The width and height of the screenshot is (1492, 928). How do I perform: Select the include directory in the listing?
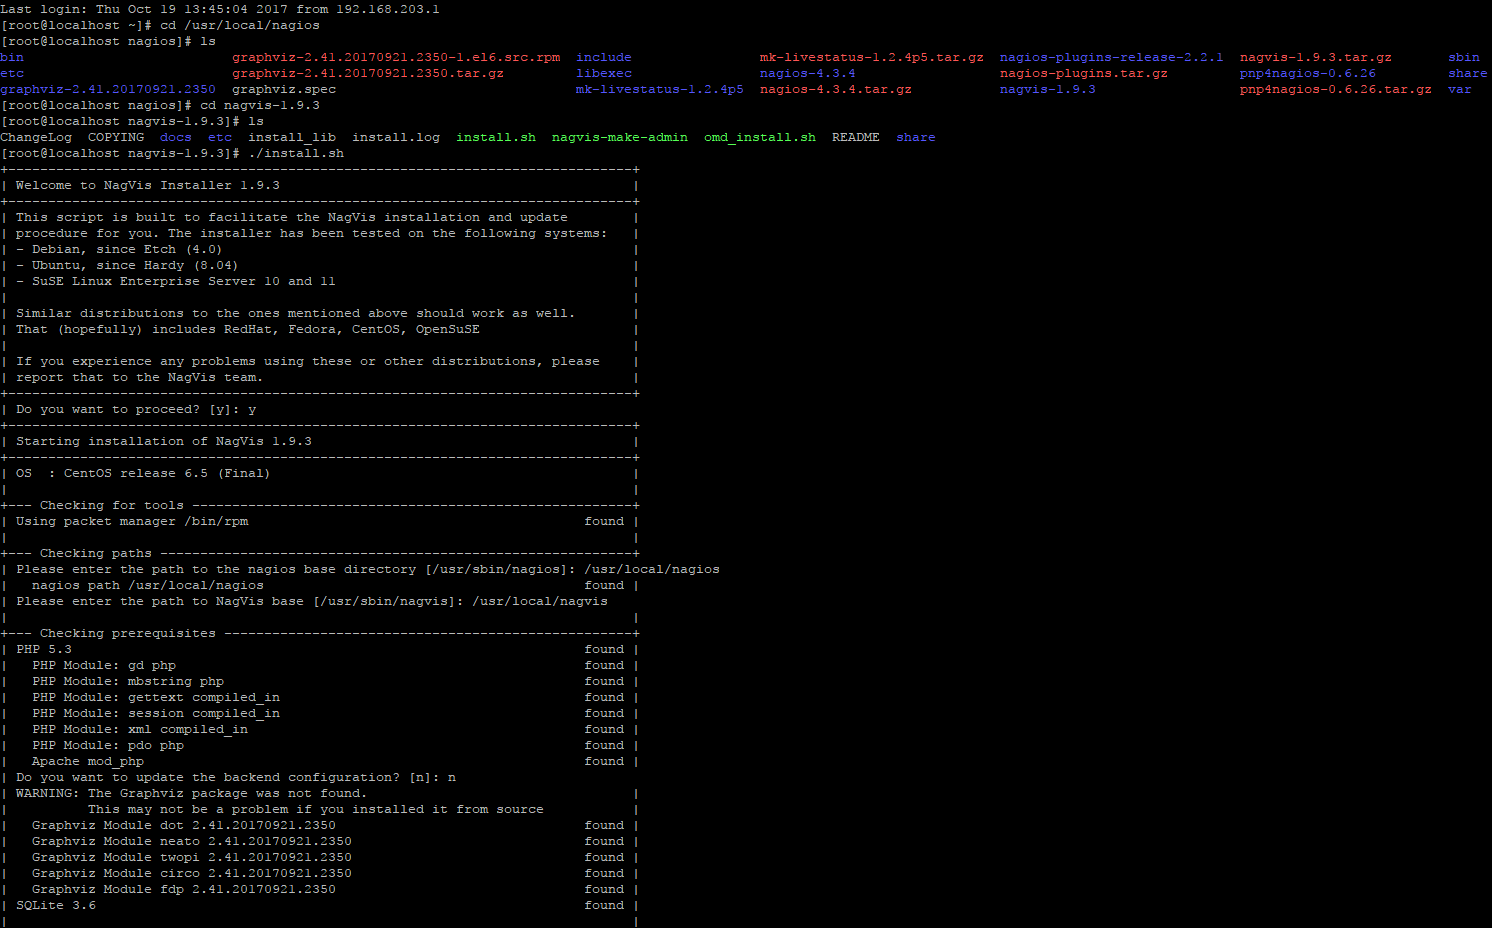[603, 57]
